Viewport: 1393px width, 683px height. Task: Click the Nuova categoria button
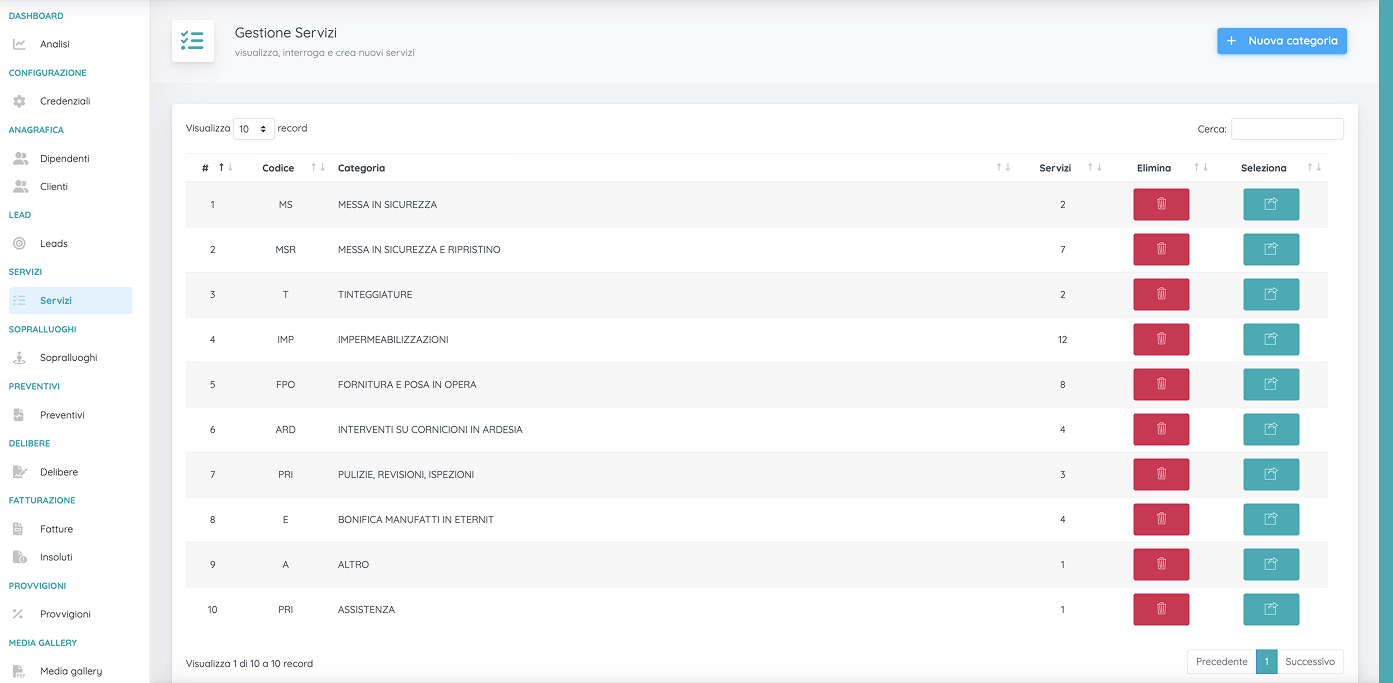pyautogui.click(x=1281, y=41)
